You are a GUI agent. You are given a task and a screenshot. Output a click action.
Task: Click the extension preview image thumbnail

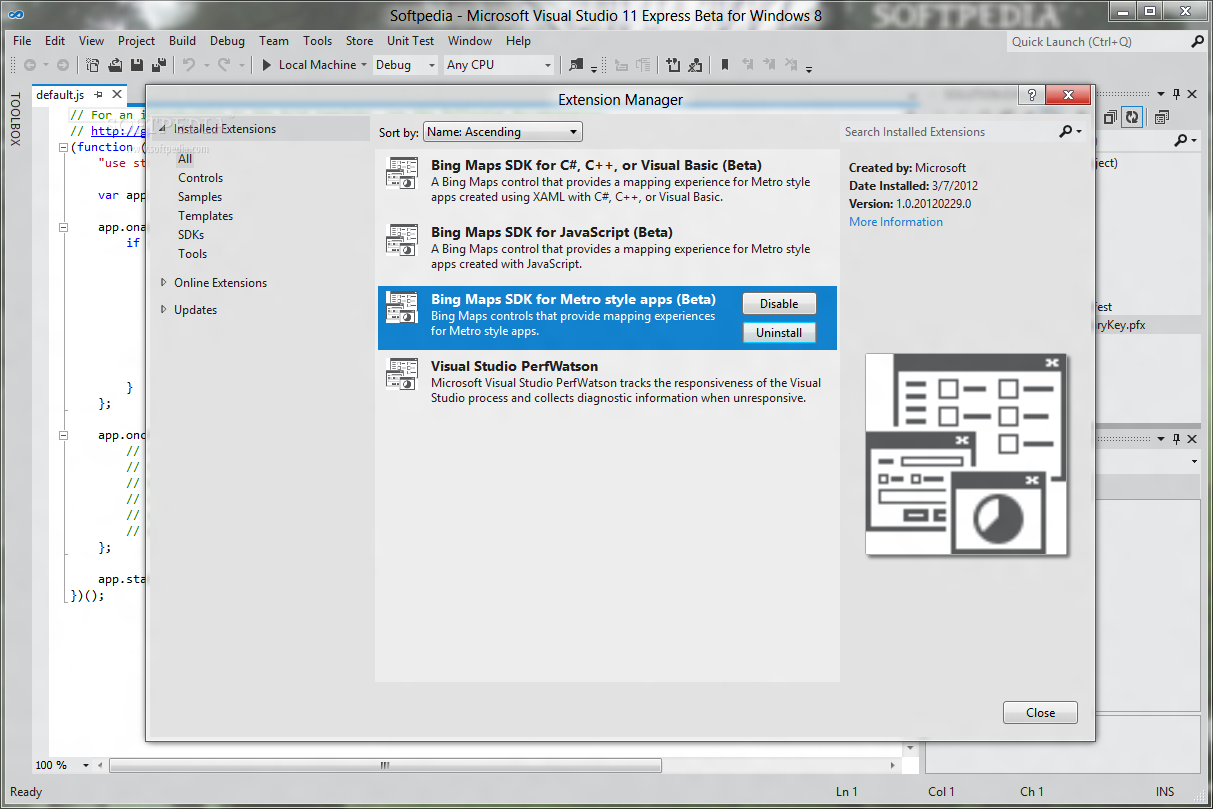pyautogui.click(x=966, y=455)
